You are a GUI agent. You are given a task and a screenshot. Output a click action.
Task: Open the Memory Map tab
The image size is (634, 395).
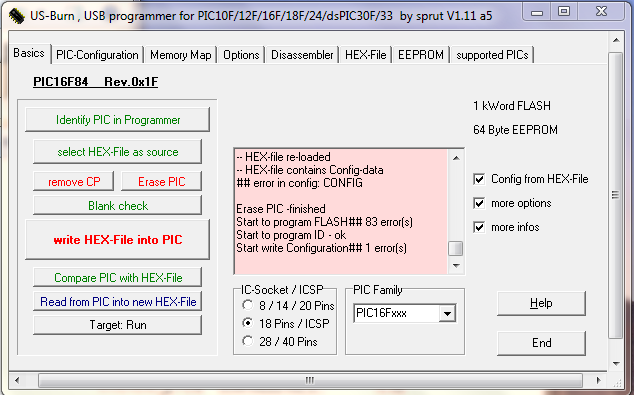[181, 55]
